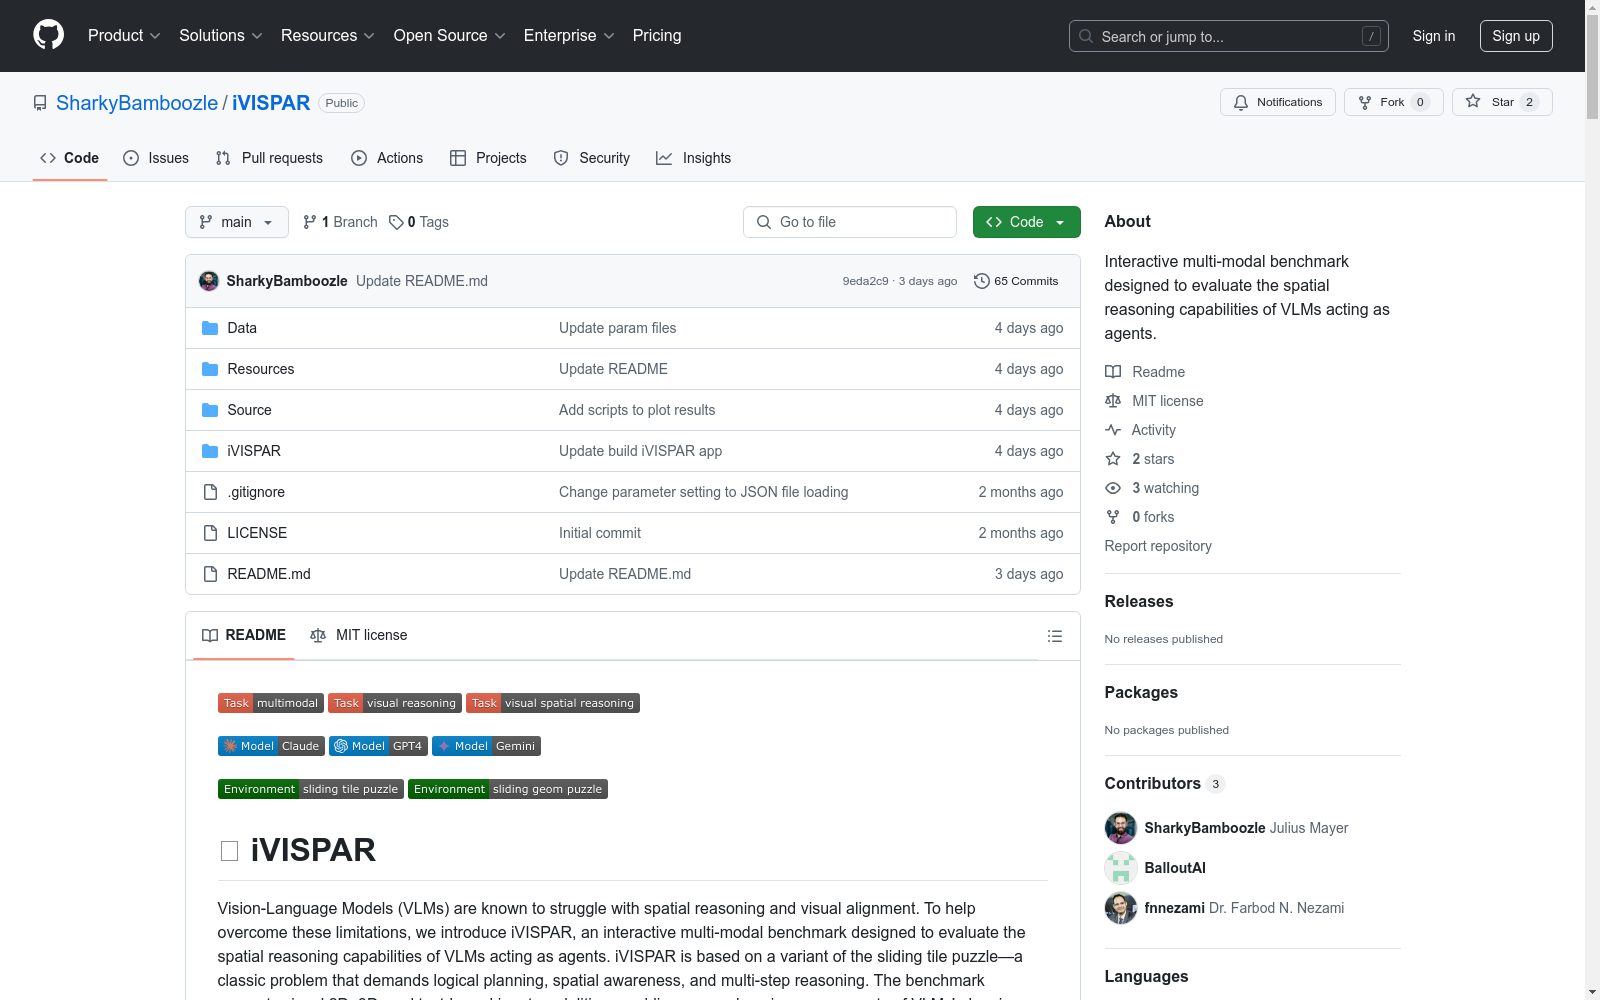Click the Resources folder icon
The width and height of the screenshot is (1600, 1000).
[x=210, y=369]
